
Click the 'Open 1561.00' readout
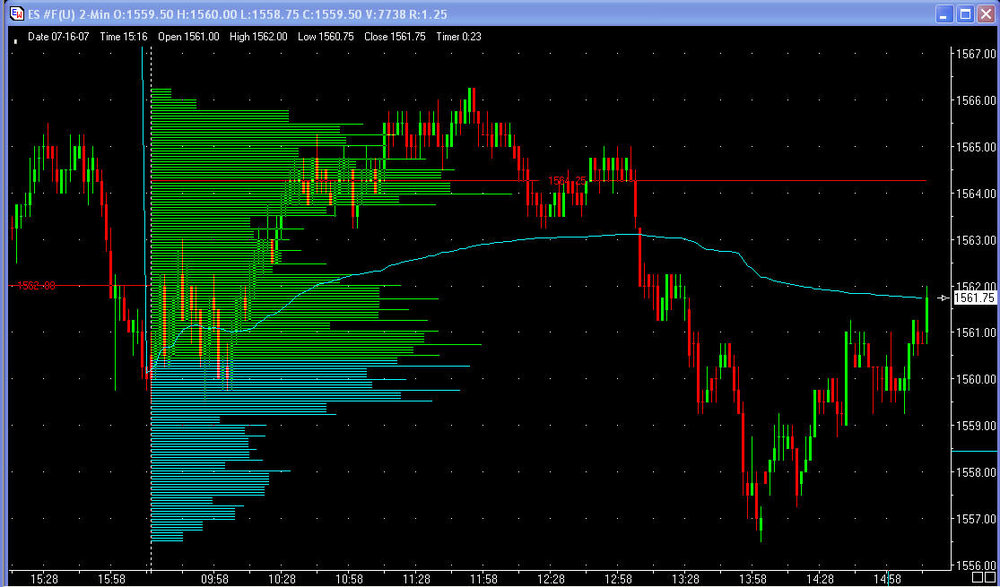[188, 36]
